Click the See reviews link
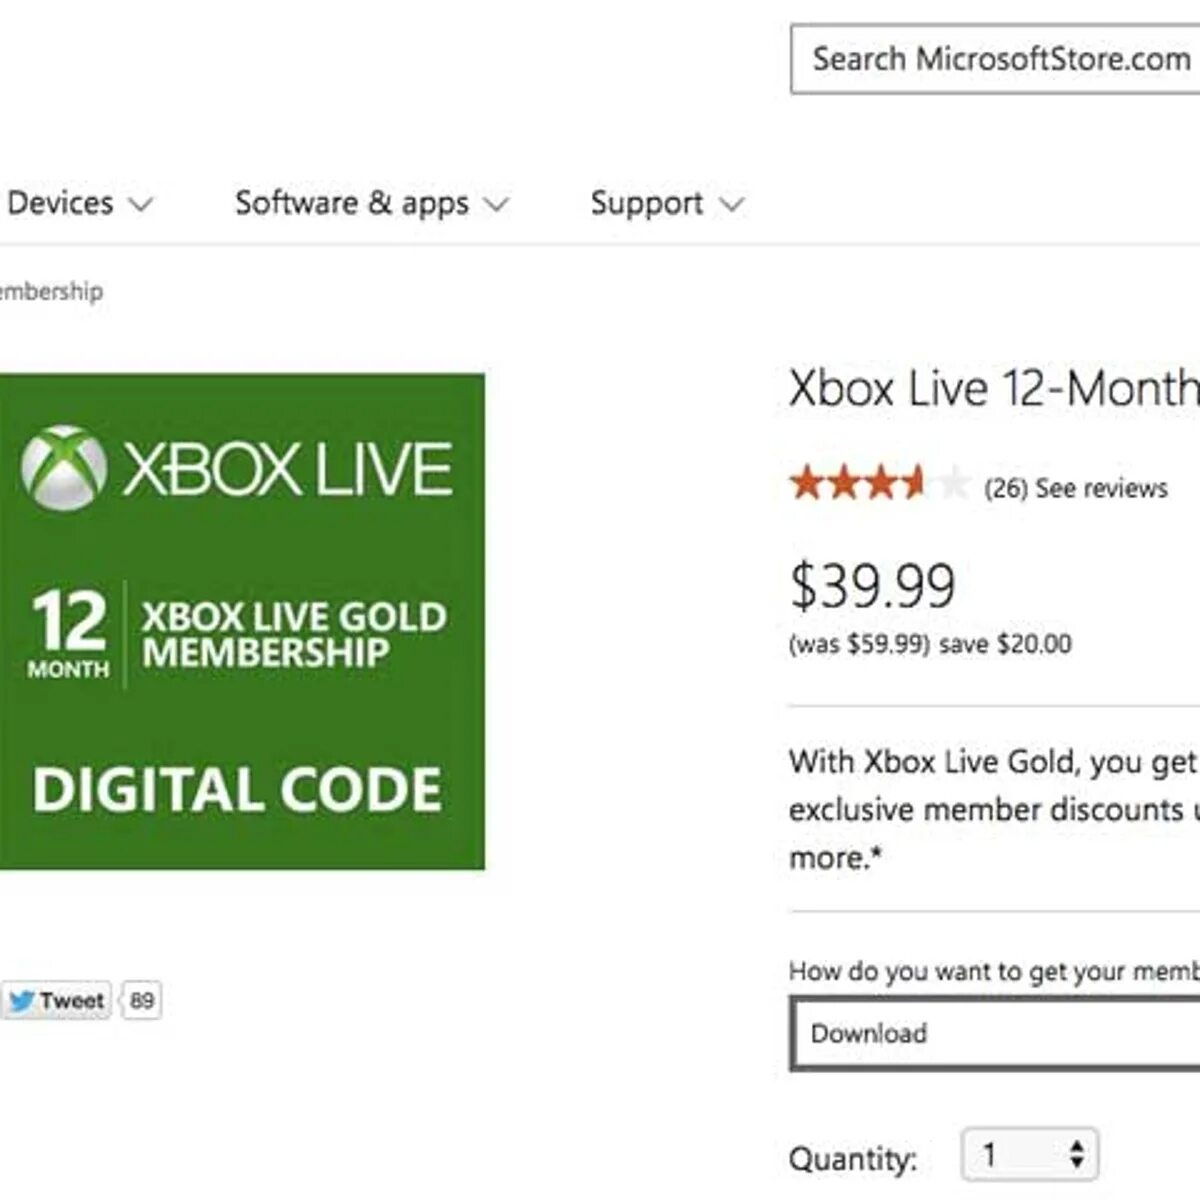 point(1101,488)
